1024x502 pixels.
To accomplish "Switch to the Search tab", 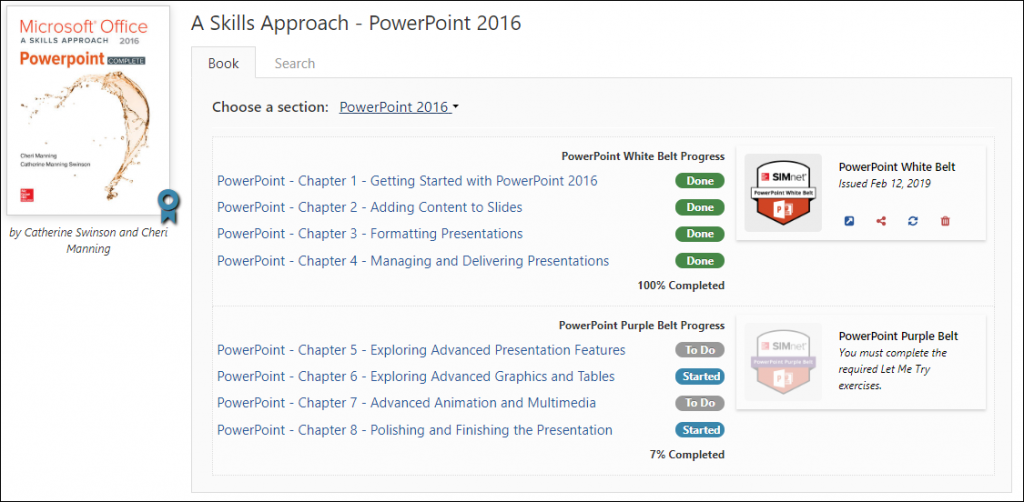I will click(295, 63).
